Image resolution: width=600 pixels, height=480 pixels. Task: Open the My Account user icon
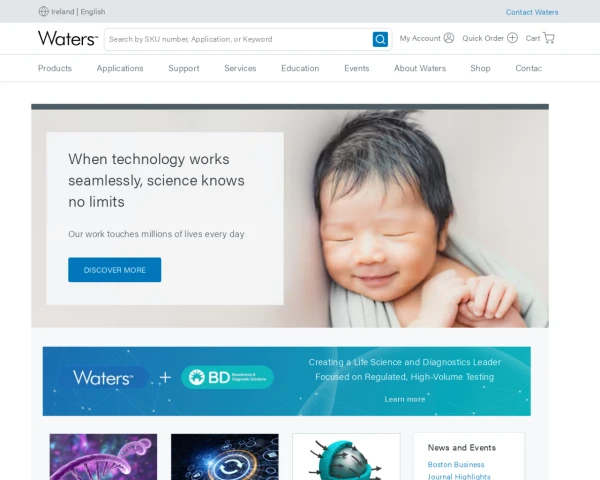449,38
